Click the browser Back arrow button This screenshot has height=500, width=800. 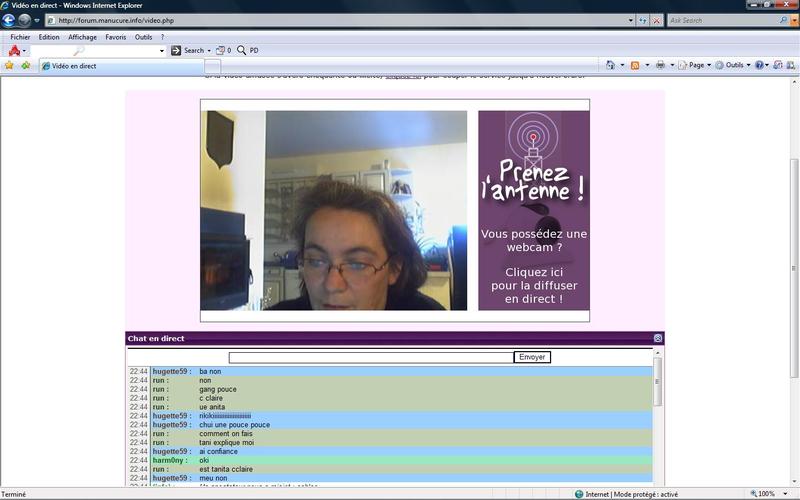point(9,20)
